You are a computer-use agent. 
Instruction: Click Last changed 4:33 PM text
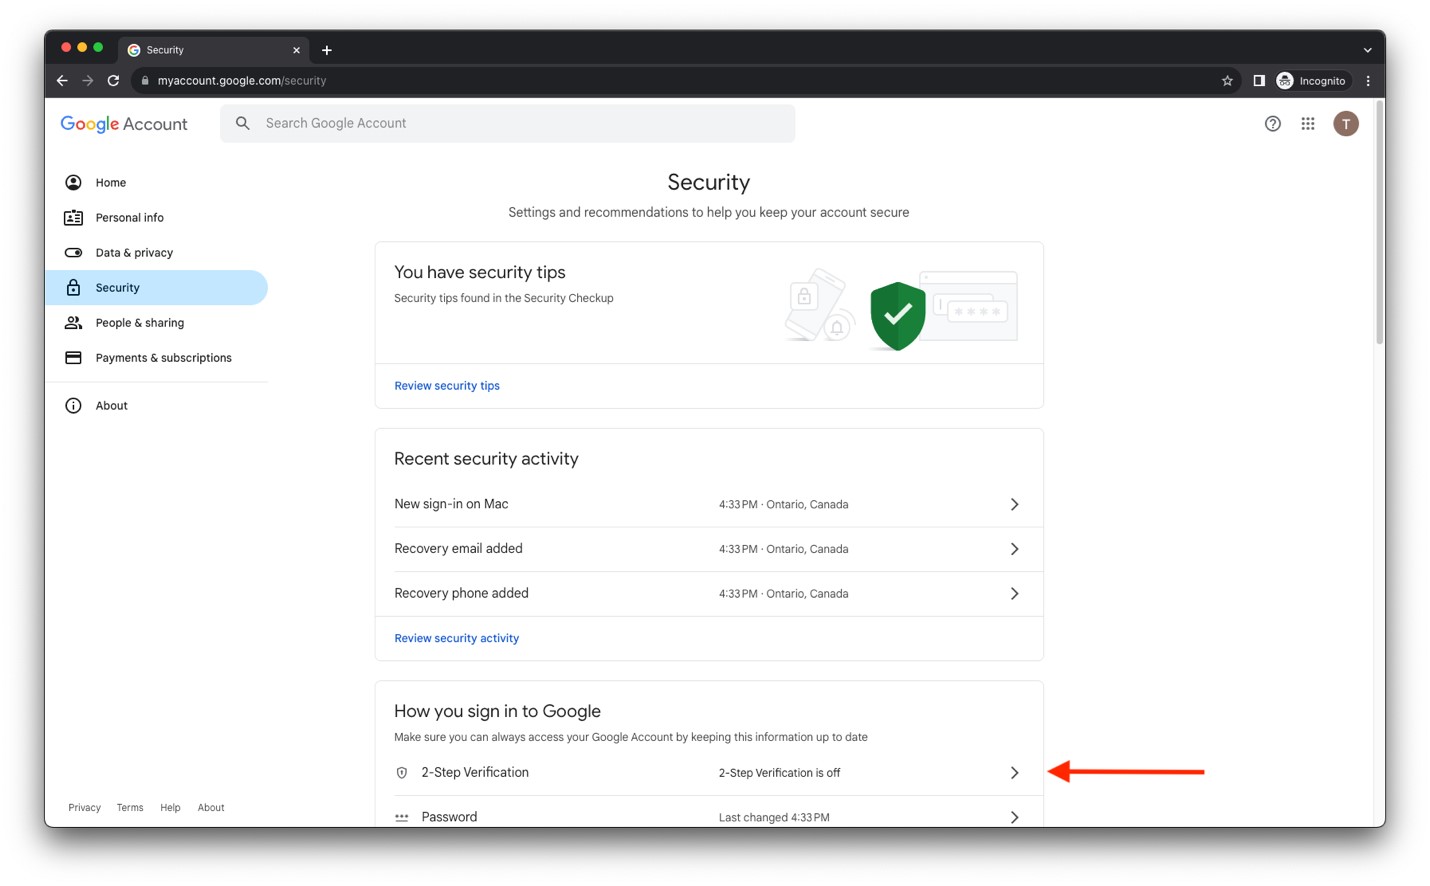coord(774,818)
